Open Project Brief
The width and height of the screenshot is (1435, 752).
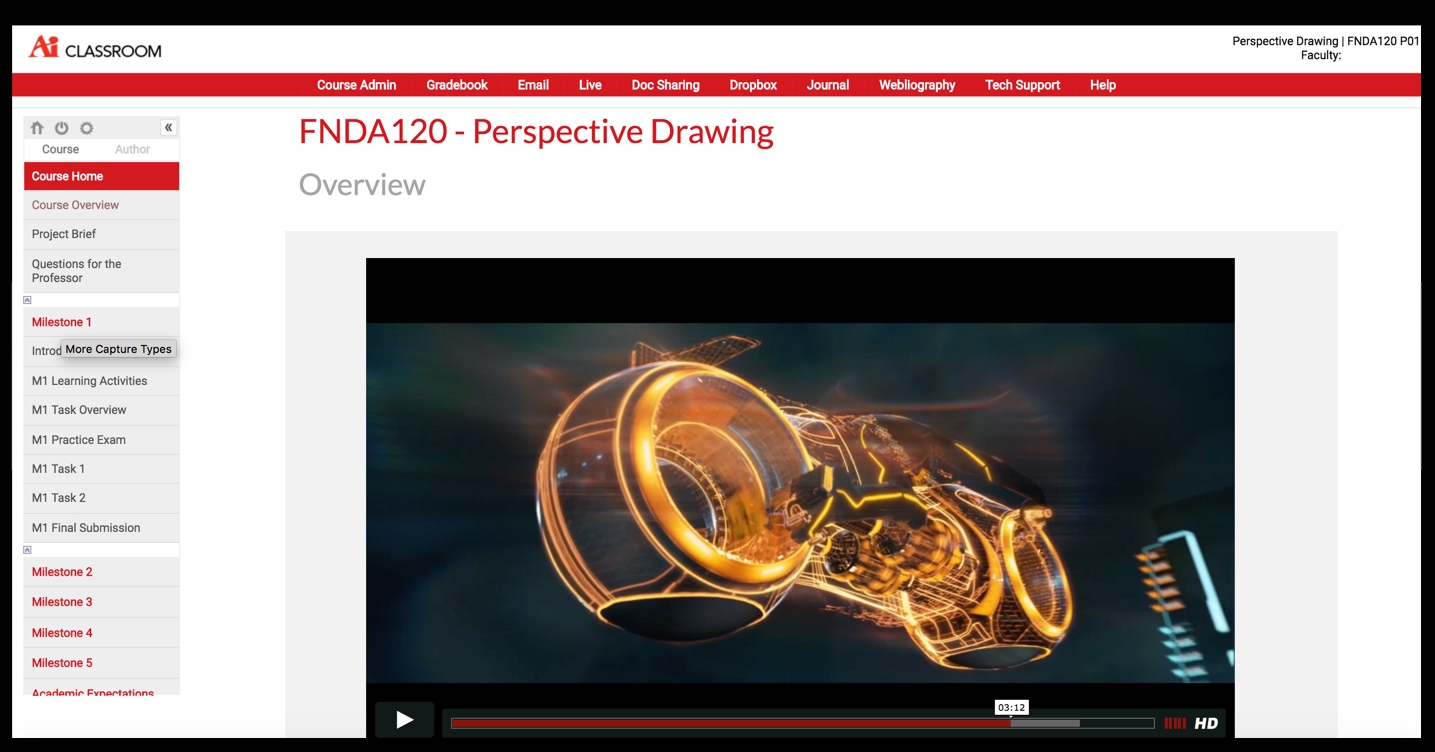101,234
